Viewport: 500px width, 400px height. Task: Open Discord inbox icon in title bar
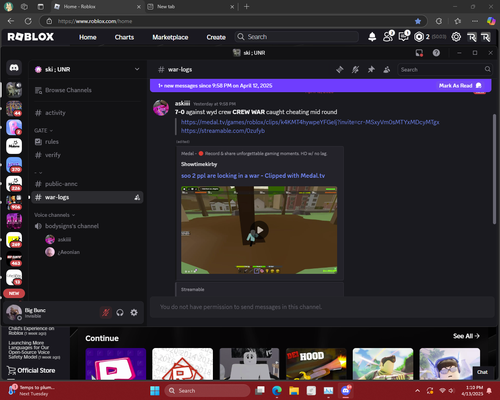[419, 53]
